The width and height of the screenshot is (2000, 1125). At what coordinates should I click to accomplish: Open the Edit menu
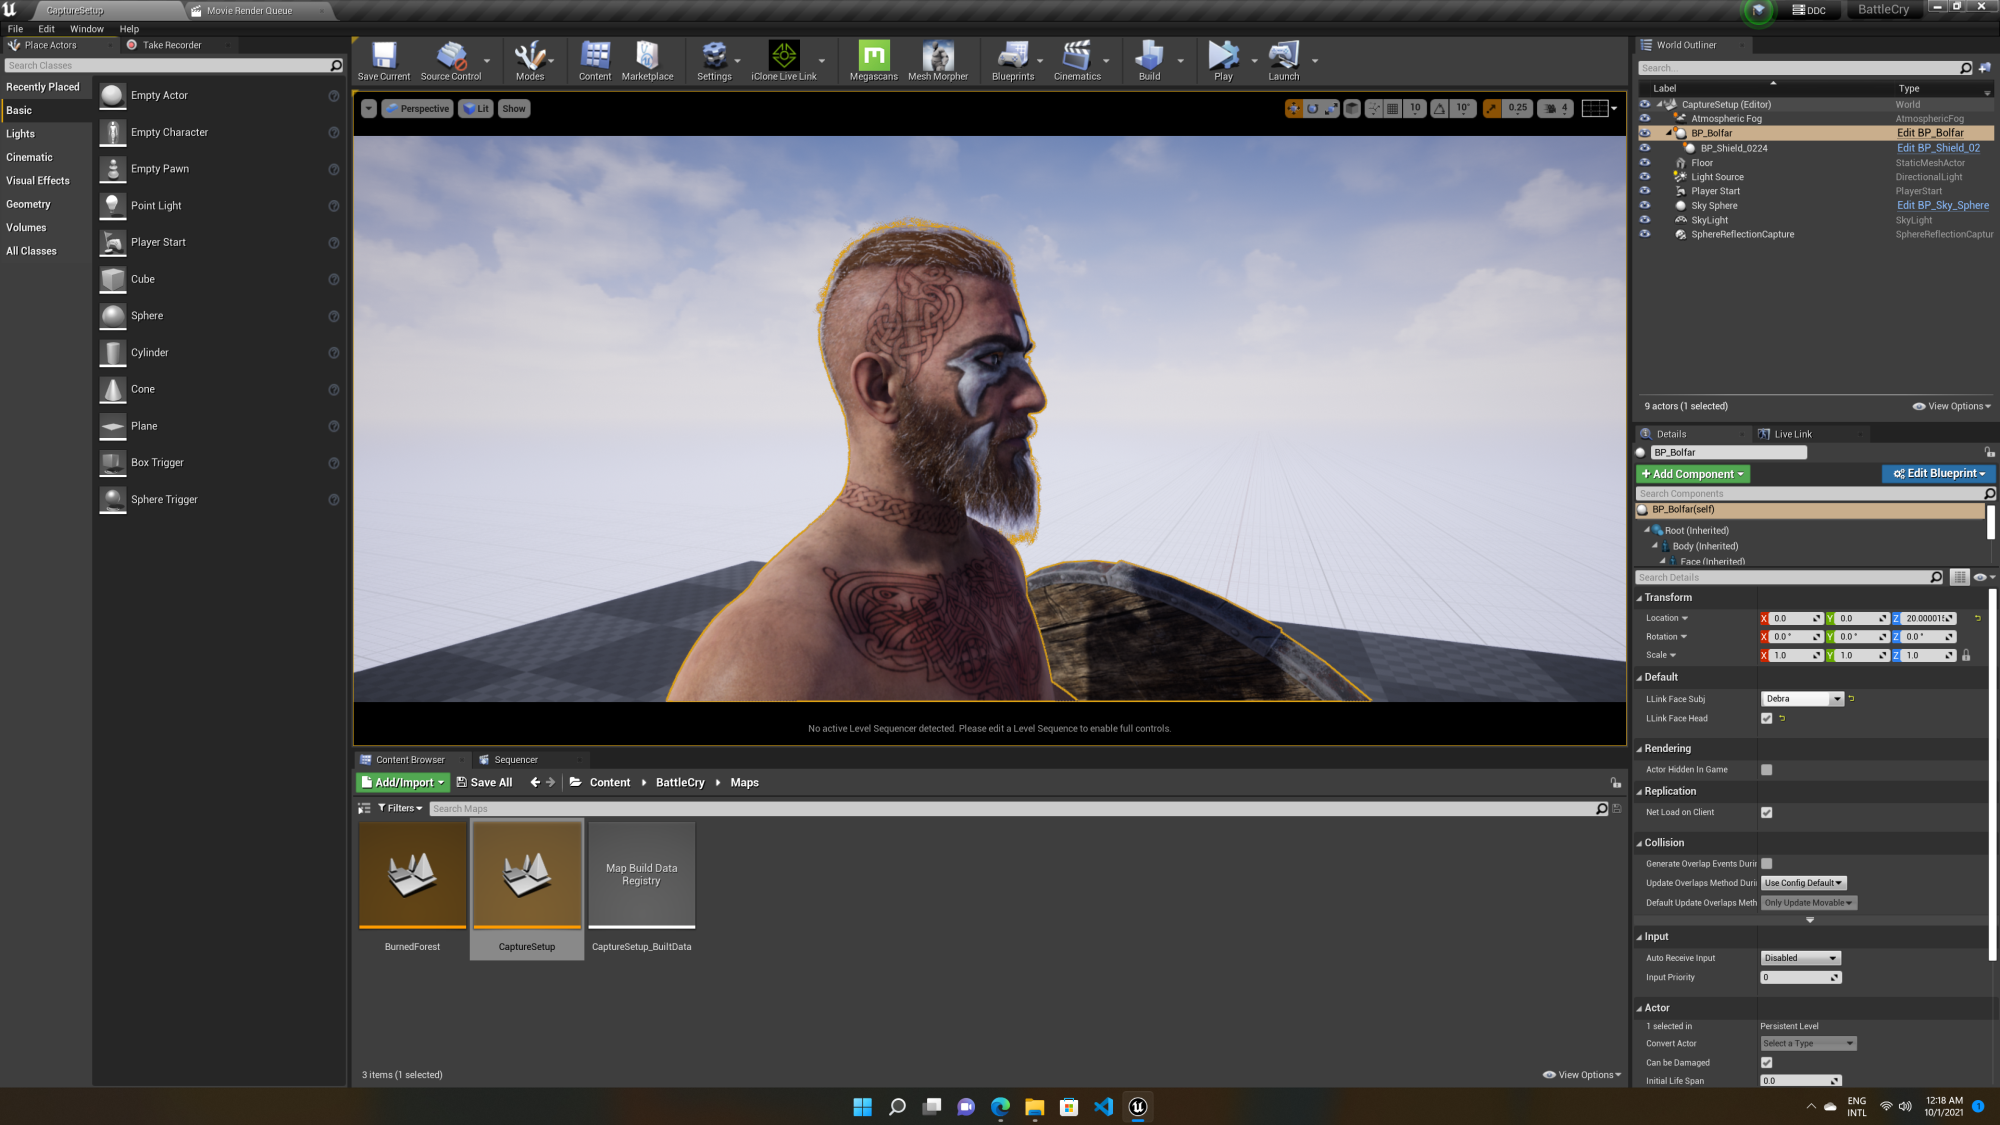pos(46,29)
